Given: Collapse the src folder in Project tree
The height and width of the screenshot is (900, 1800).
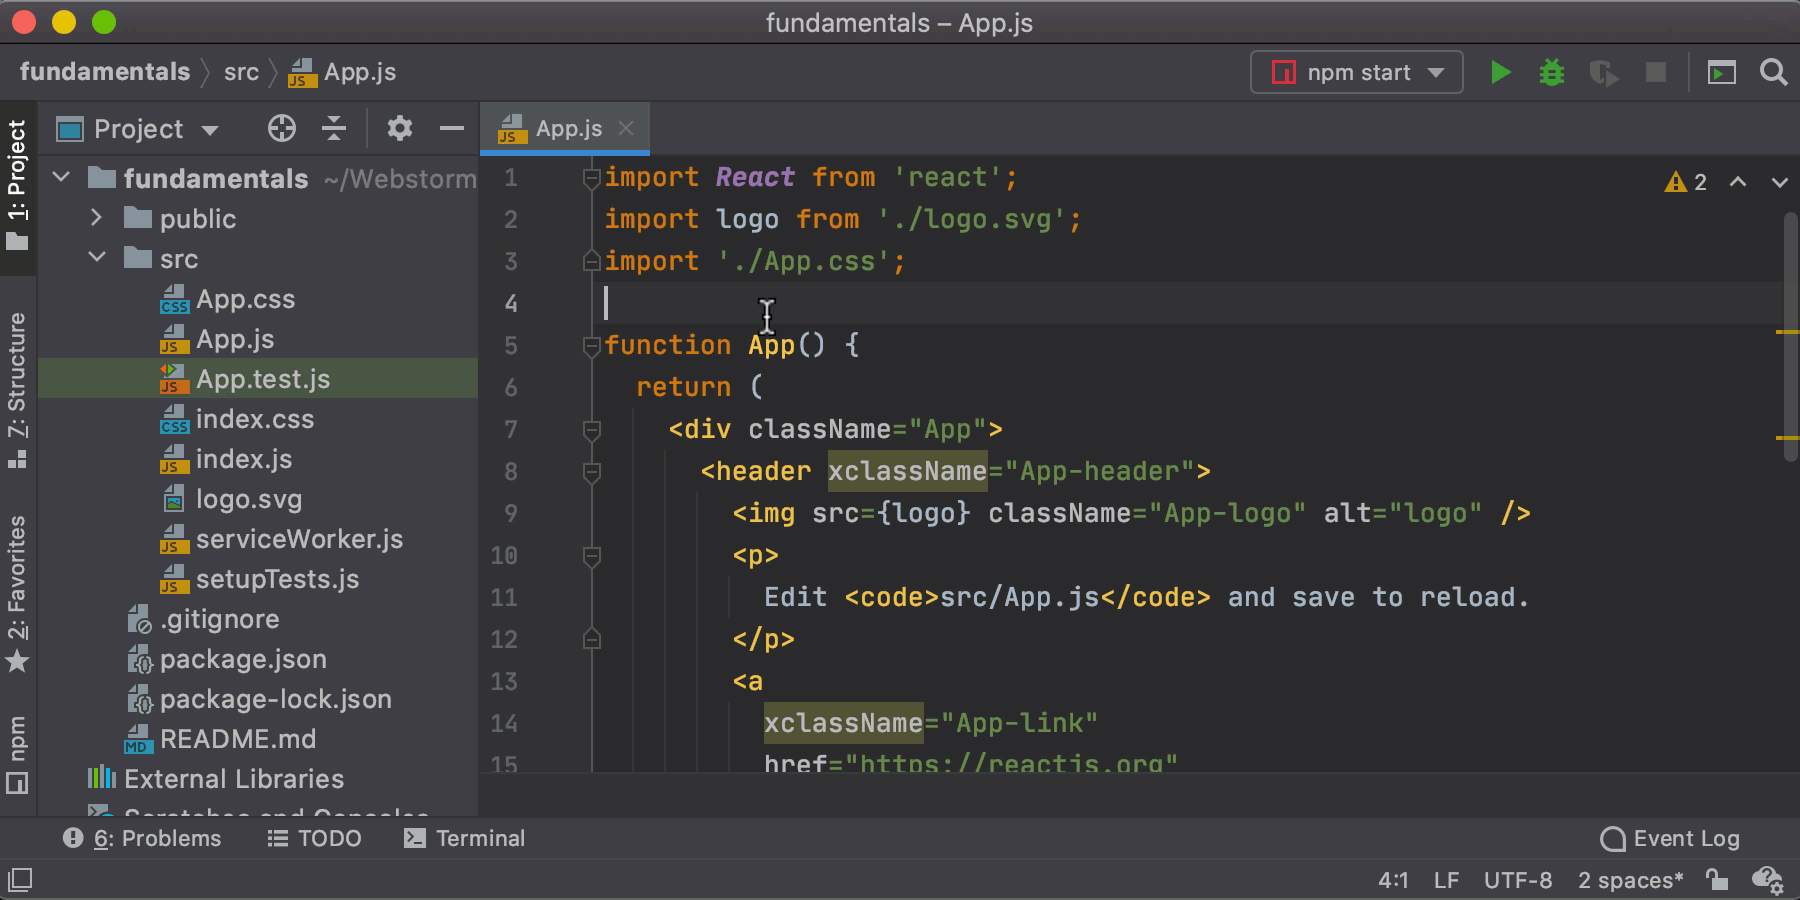Looking at the screenshot, I should tap(97, 258).
